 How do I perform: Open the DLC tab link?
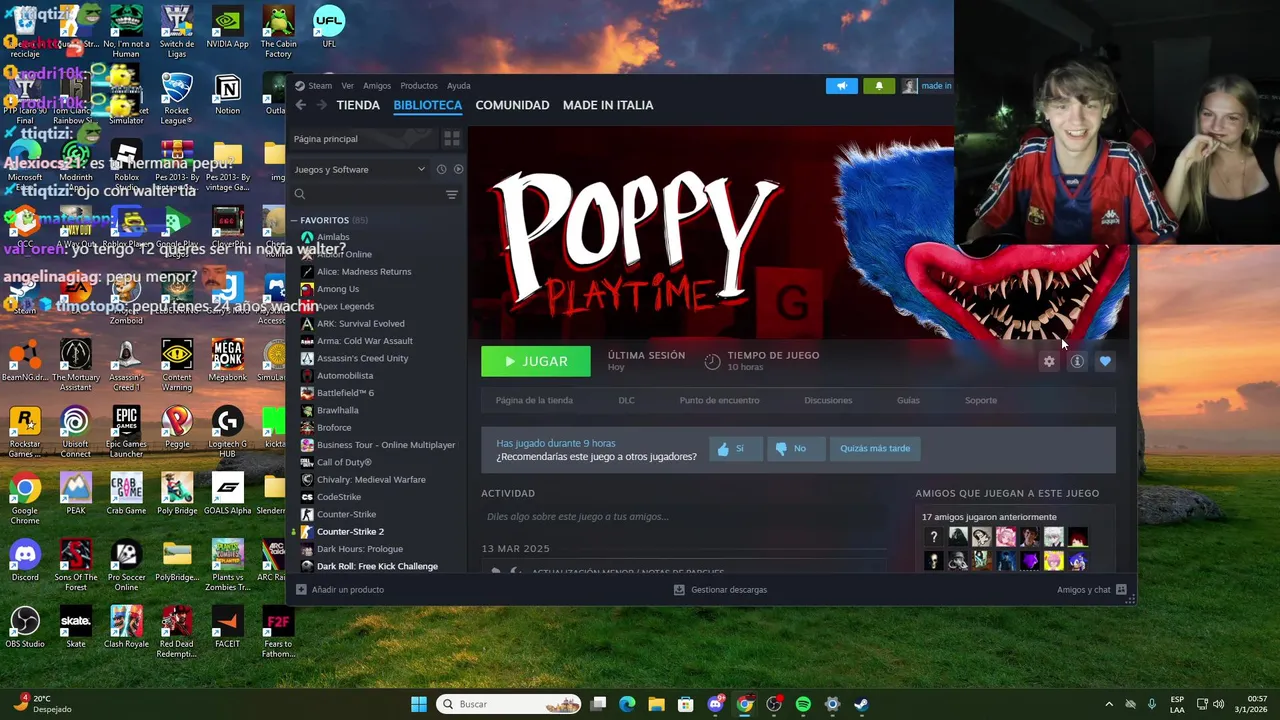click(x=626, y=400)
